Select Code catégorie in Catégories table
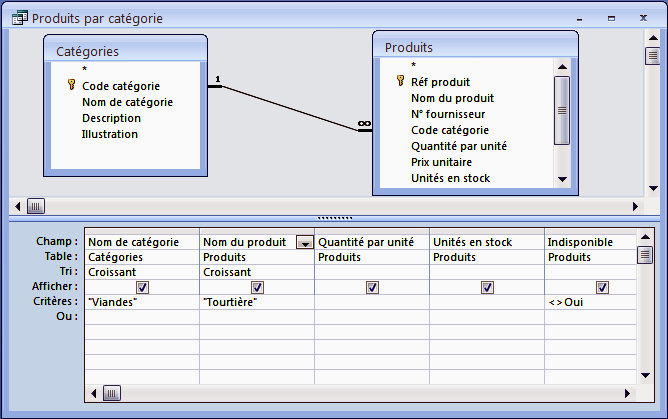Image resolution: width=668 pixels, height=419 pixels. (x=121, y=86)
